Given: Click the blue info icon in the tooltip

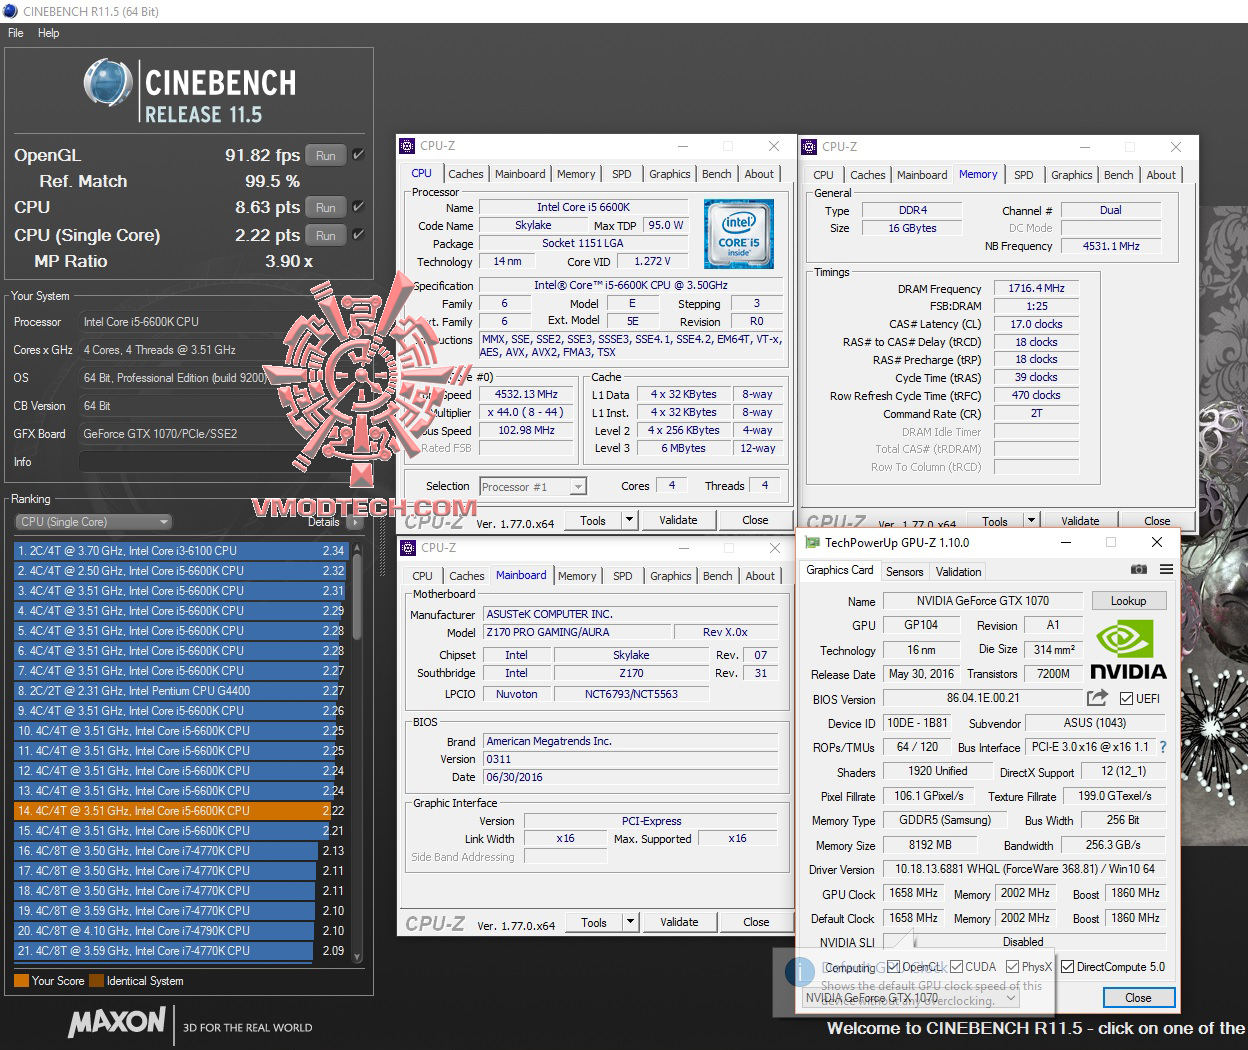Looking at the screenshot, I should pyautogui.click(x=798, y=970).
